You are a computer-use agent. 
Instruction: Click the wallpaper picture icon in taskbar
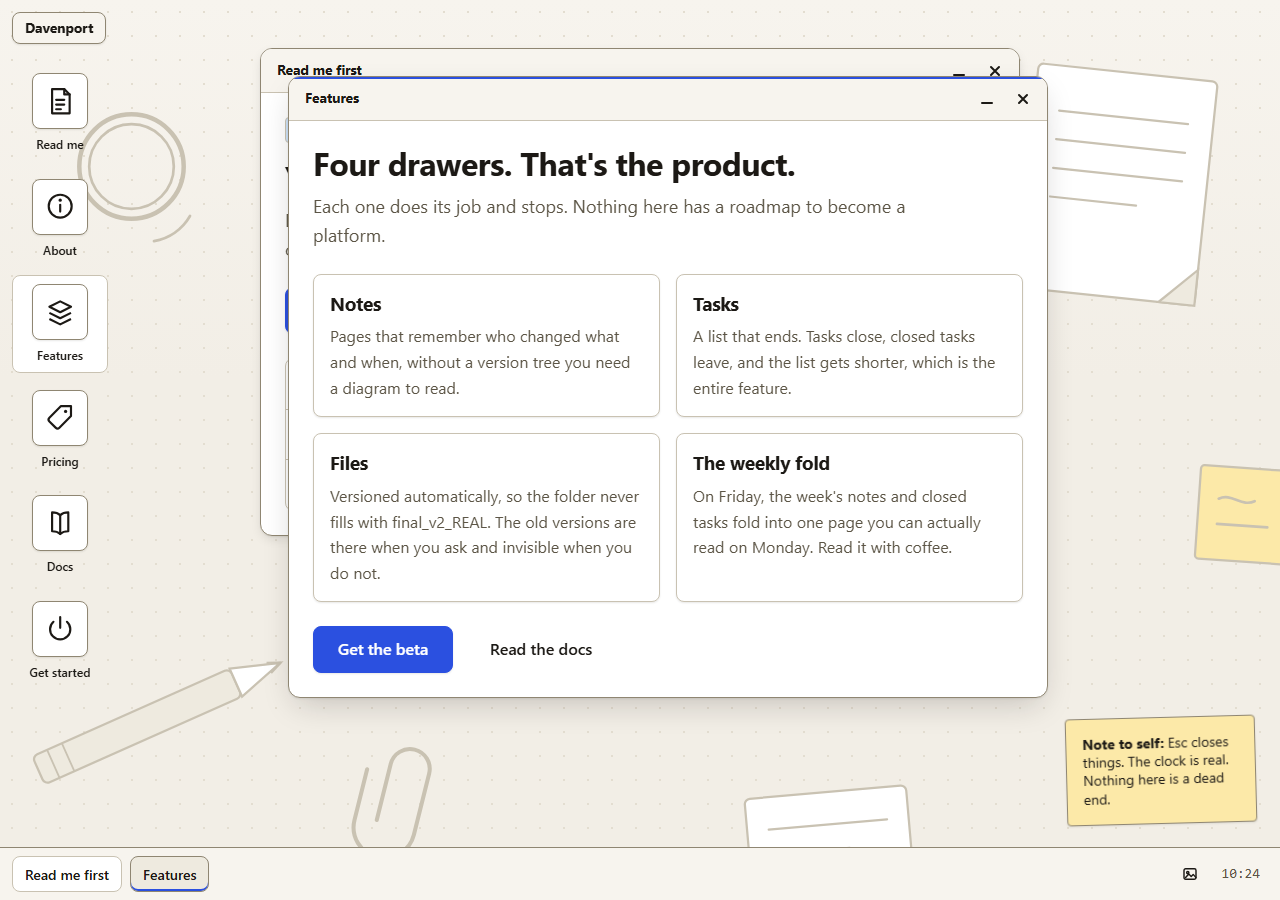point(1190,874)
